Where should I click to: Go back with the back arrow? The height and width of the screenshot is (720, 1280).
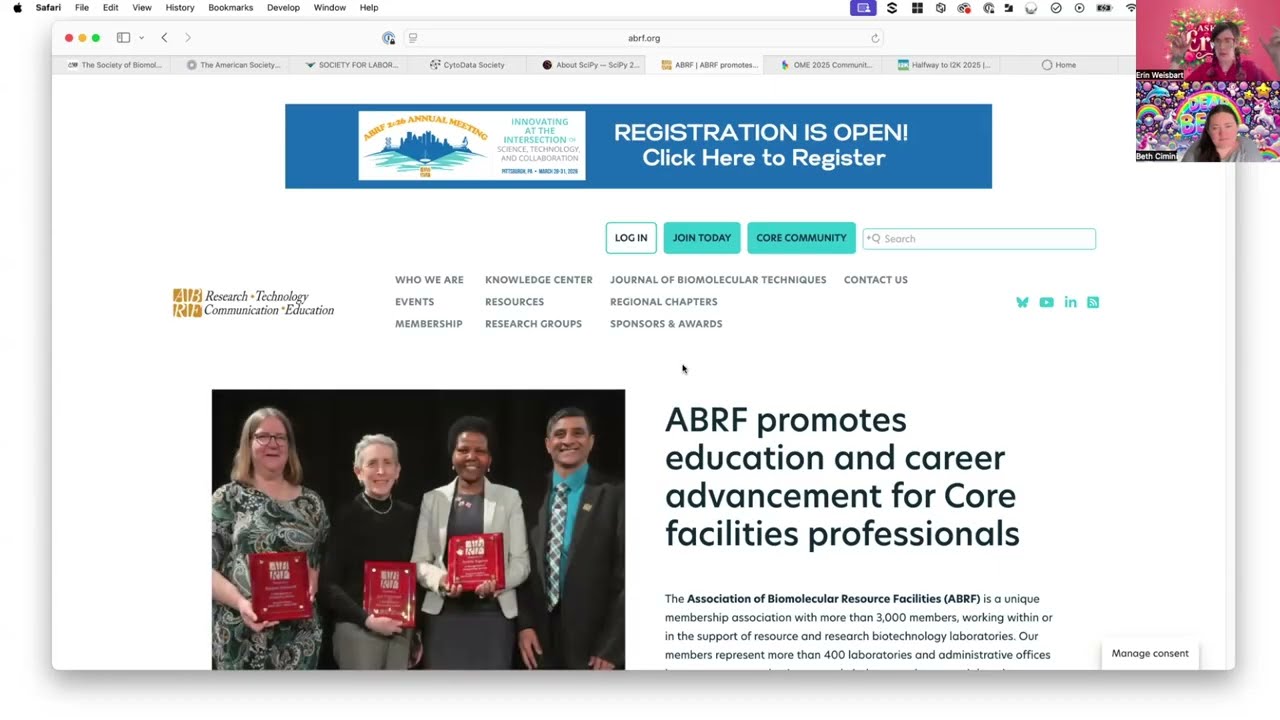[164, 38]
